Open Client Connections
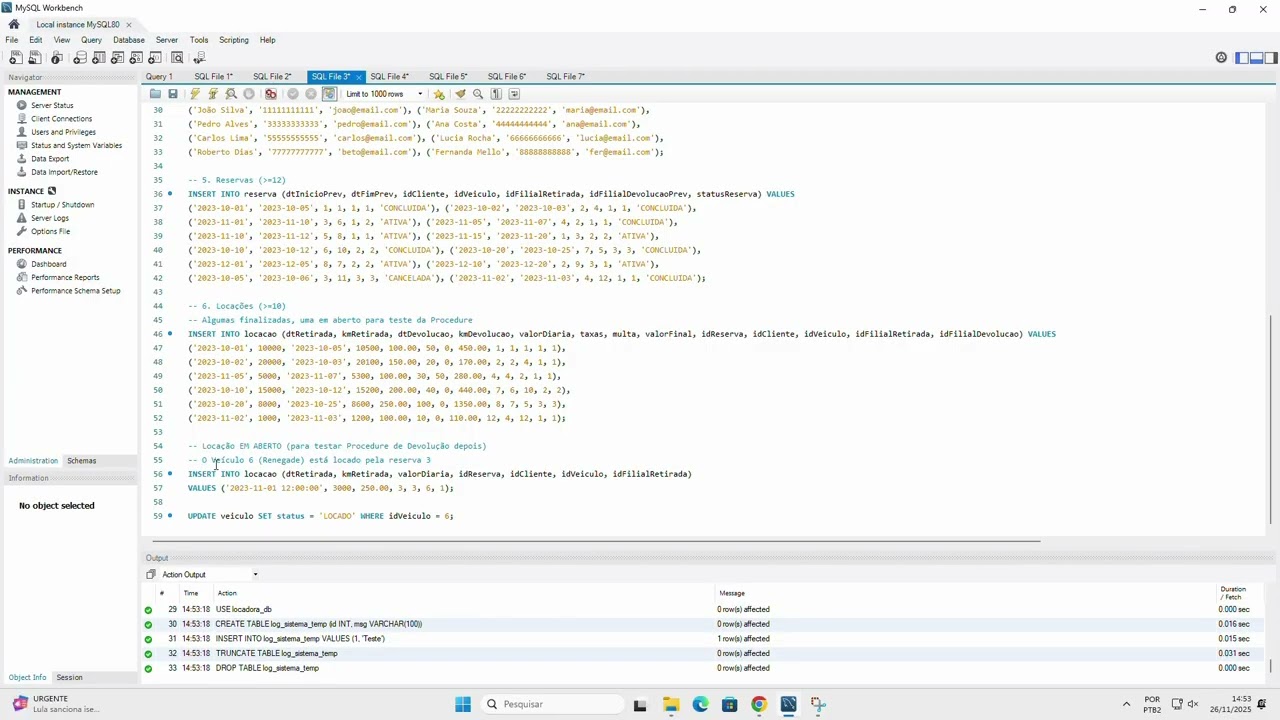 pyautogui.click(x=61, y=119)
